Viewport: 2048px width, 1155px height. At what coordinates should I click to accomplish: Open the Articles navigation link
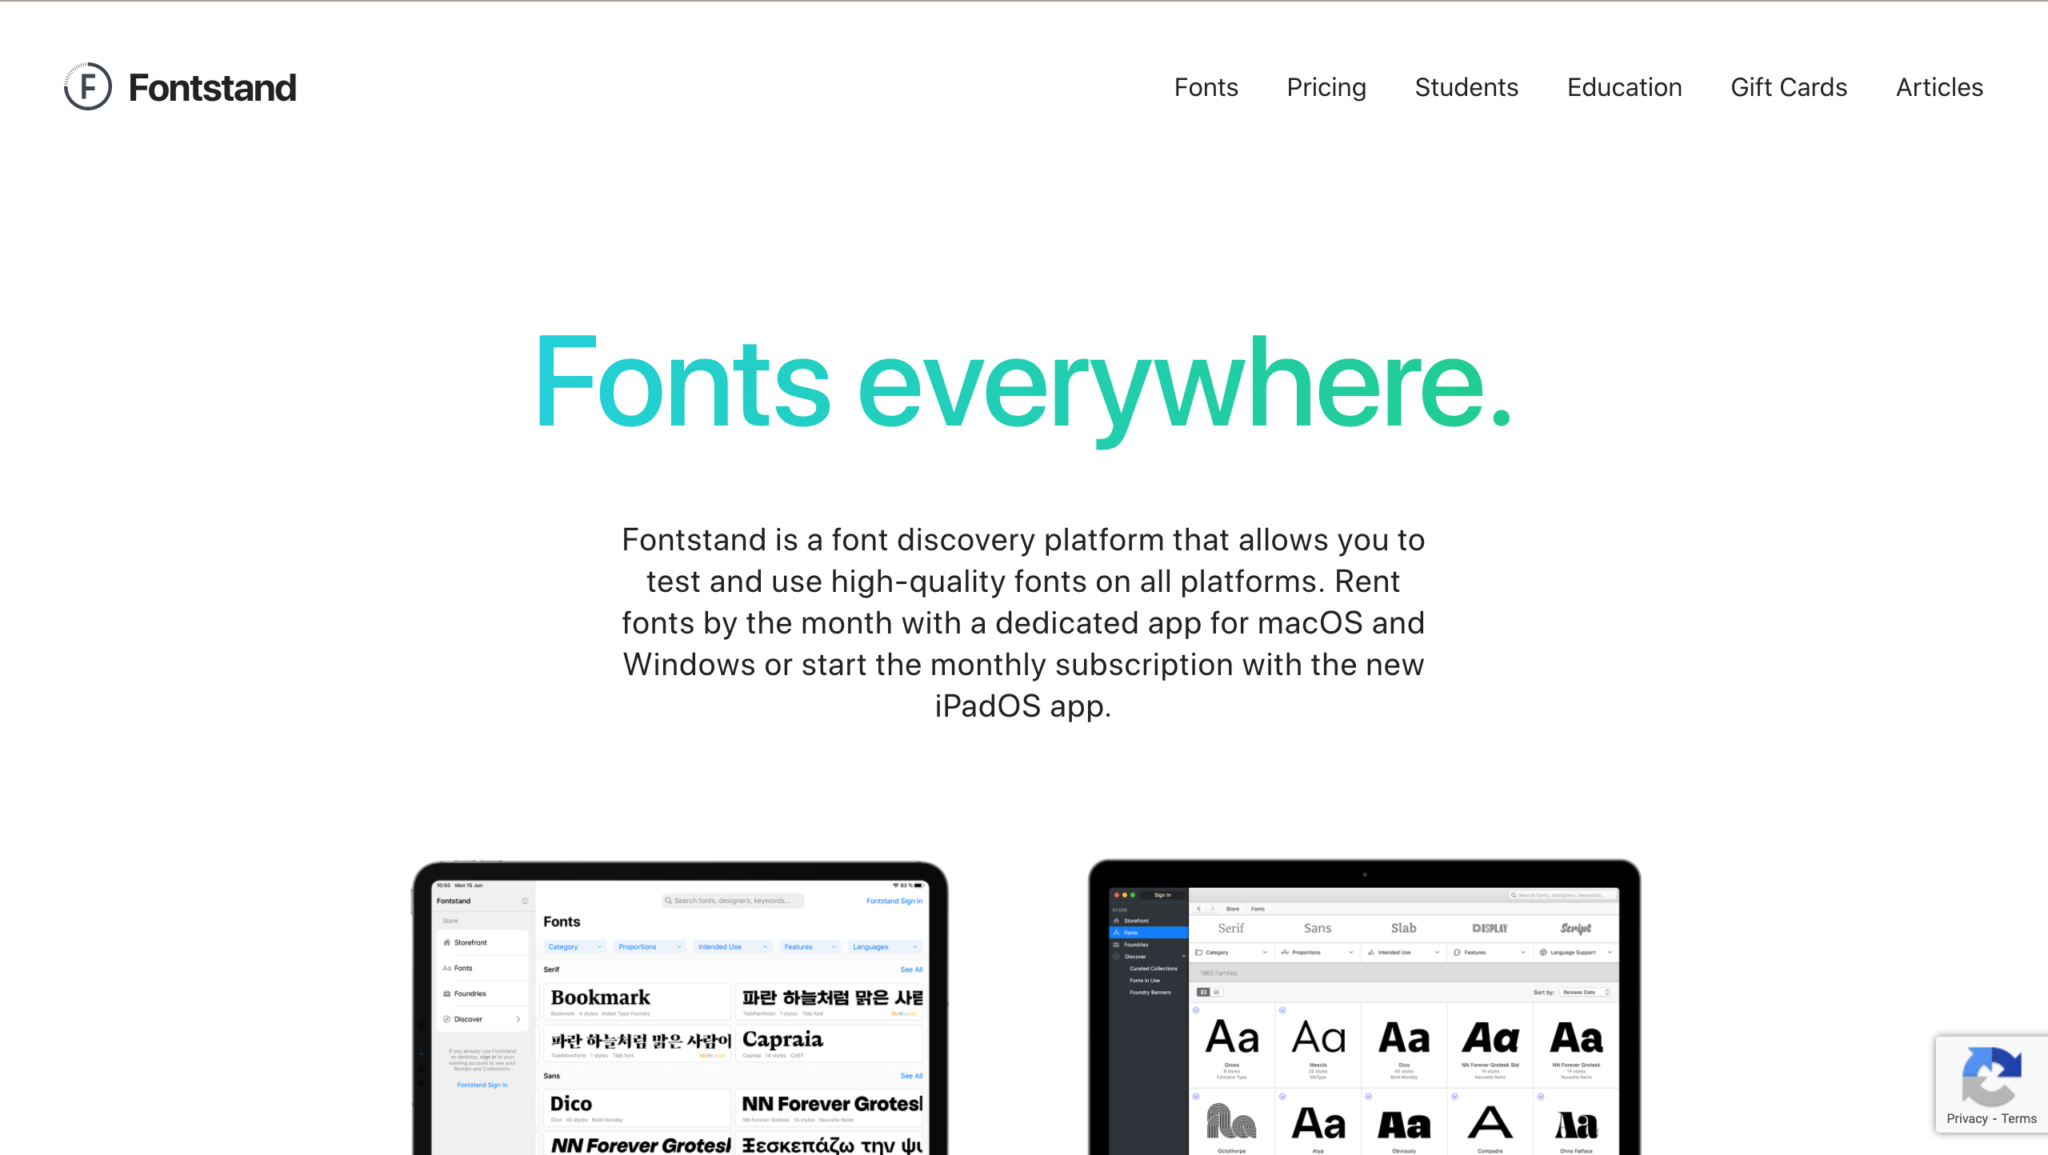point(1939,88)
